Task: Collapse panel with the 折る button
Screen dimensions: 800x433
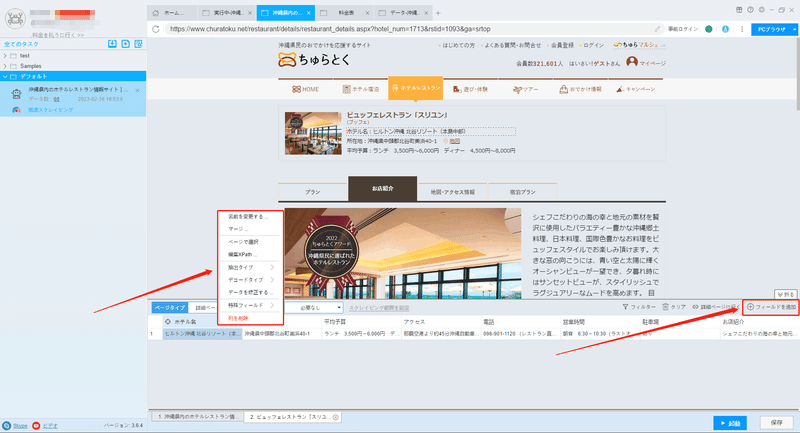Action: coord(786,295)
